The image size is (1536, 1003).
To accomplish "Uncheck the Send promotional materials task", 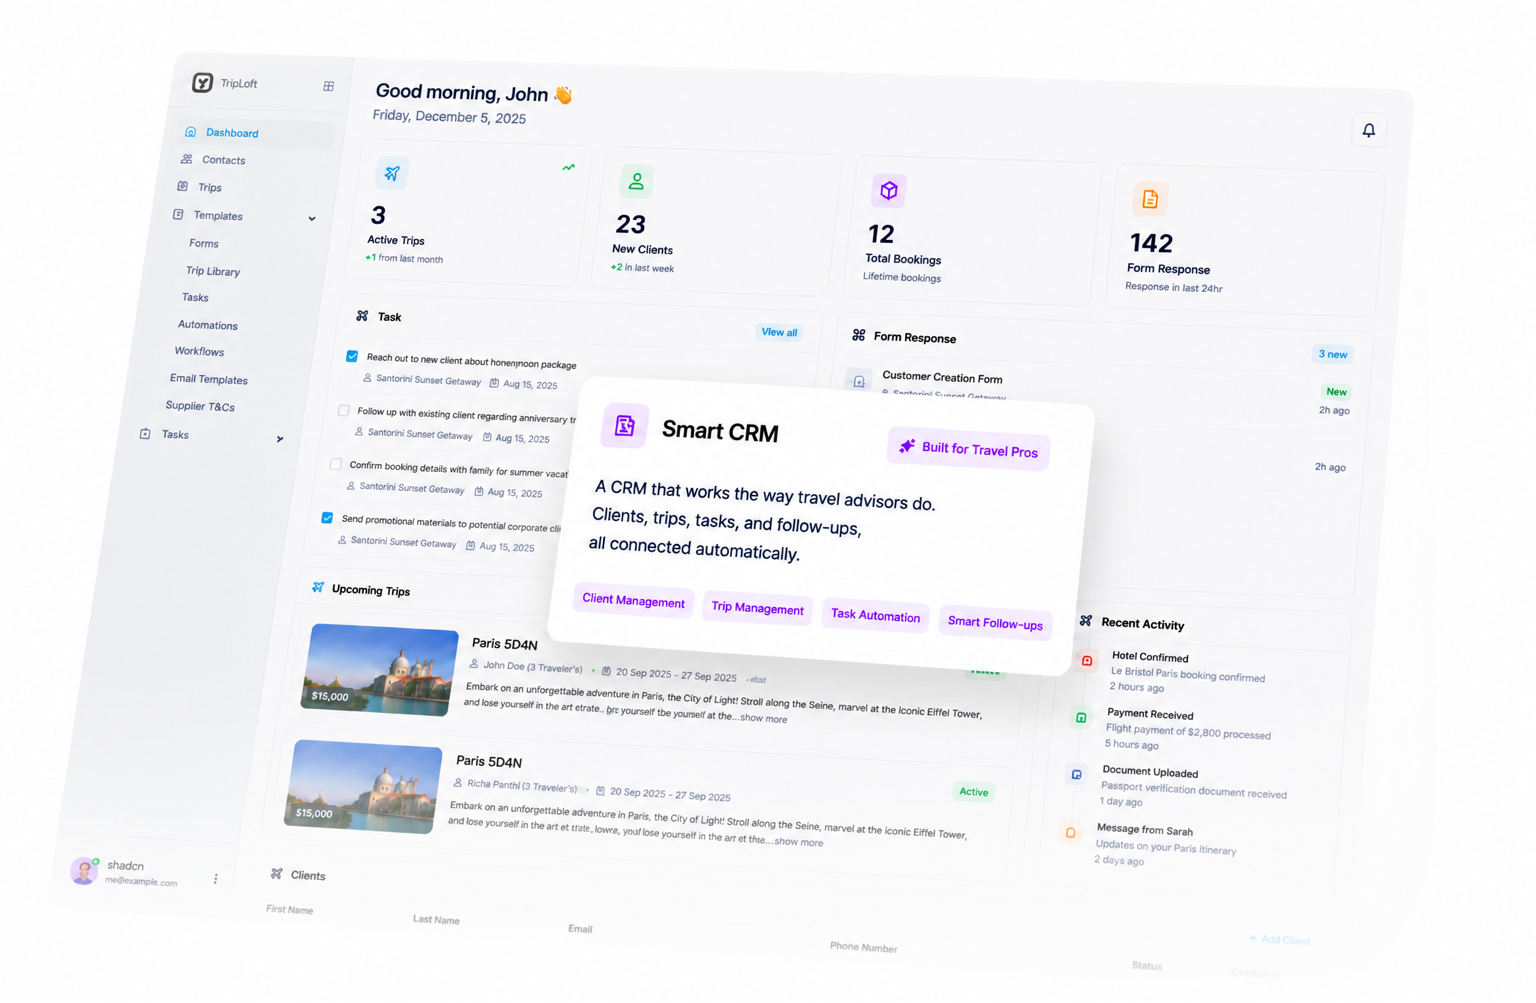I will pyautogui.click(x=327, y=518).
